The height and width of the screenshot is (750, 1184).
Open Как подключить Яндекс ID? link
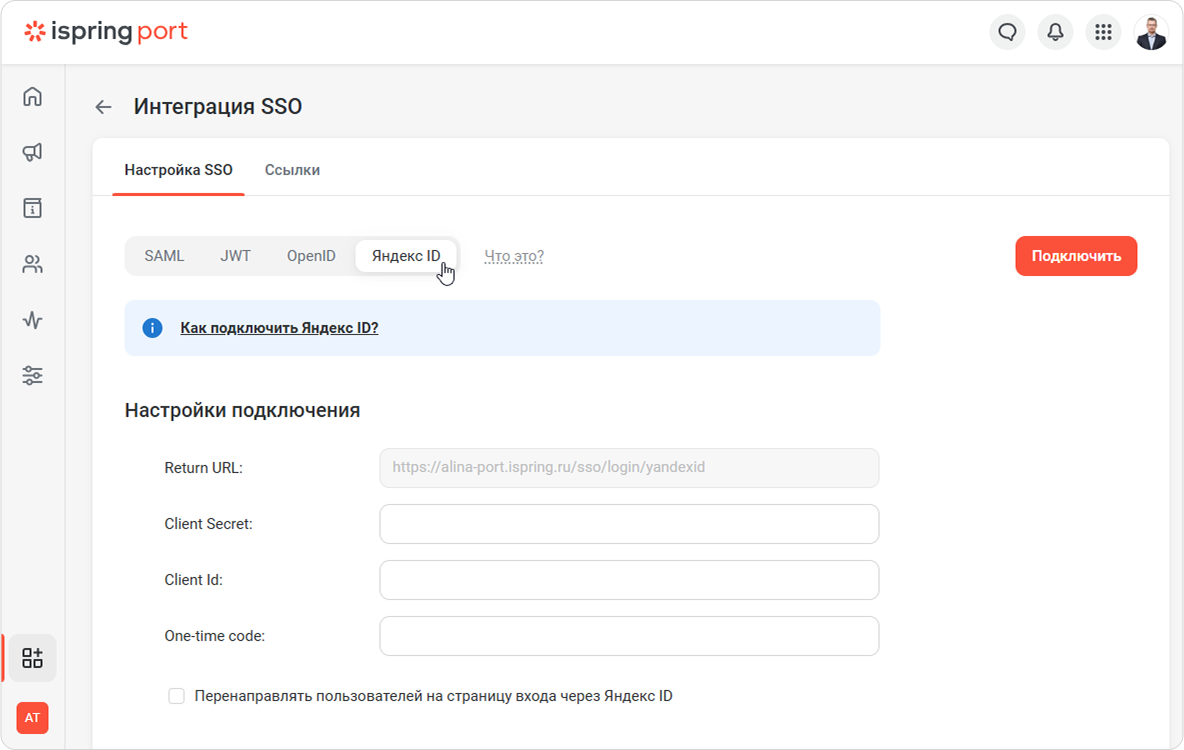pos(279,328)
